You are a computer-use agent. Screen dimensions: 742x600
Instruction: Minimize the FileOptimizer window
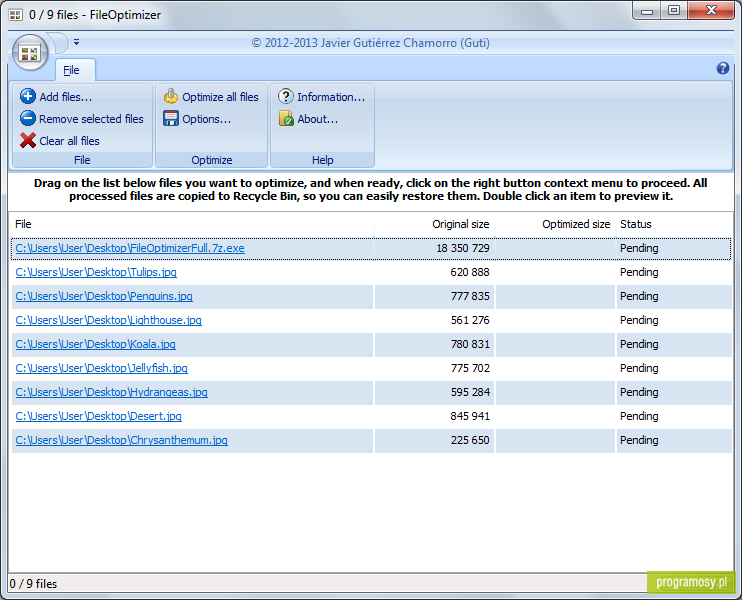click(647, 11)
